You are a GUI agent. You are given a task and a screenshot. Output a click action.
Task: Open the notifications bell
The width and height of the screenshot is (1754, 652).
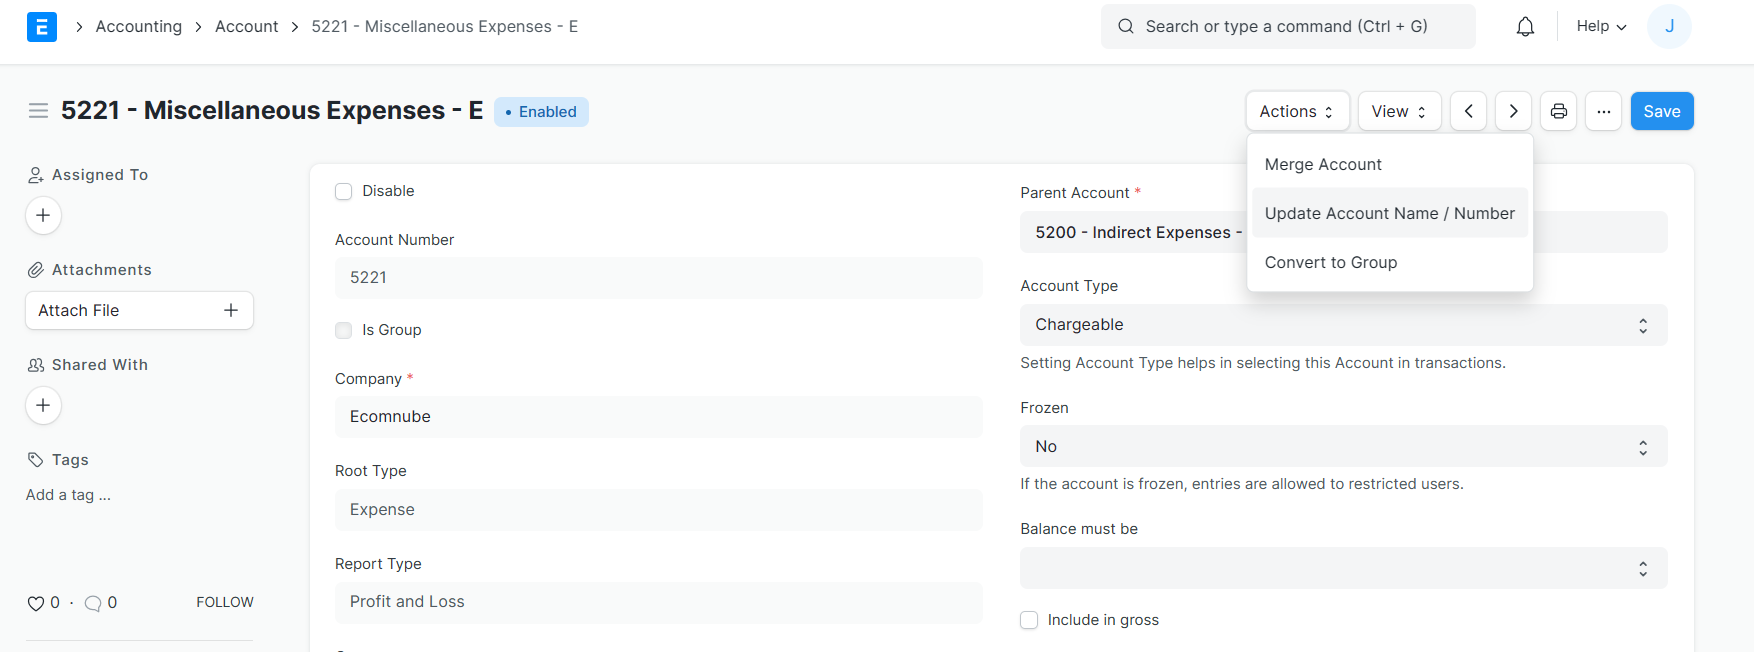coord(1525,27)
